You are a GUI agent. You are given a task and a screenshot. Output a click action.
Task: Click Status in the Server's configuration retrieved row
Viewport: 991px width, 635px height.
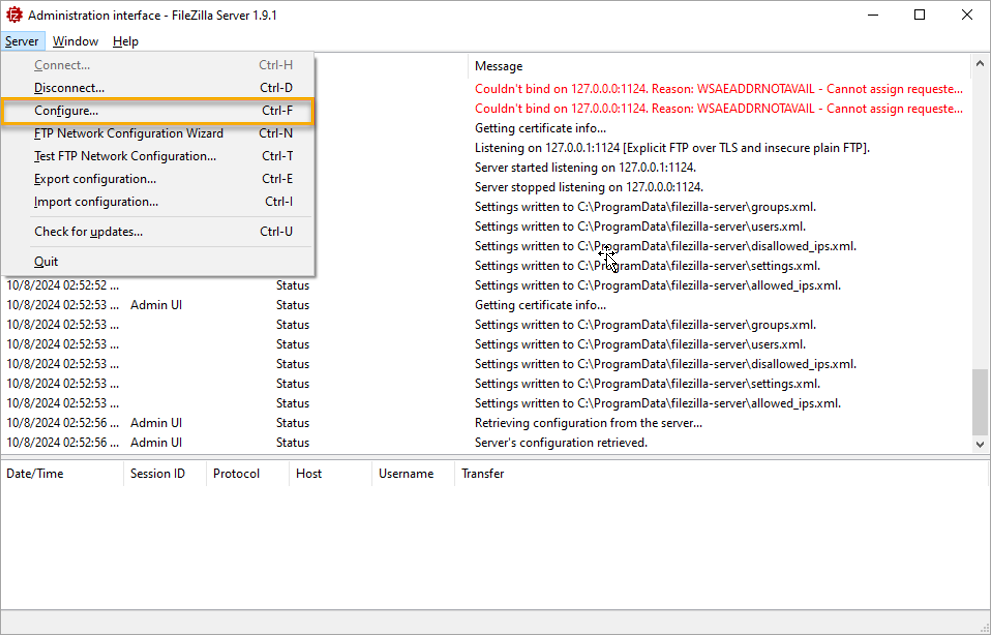pyautogui.click(x=293, y=442)
